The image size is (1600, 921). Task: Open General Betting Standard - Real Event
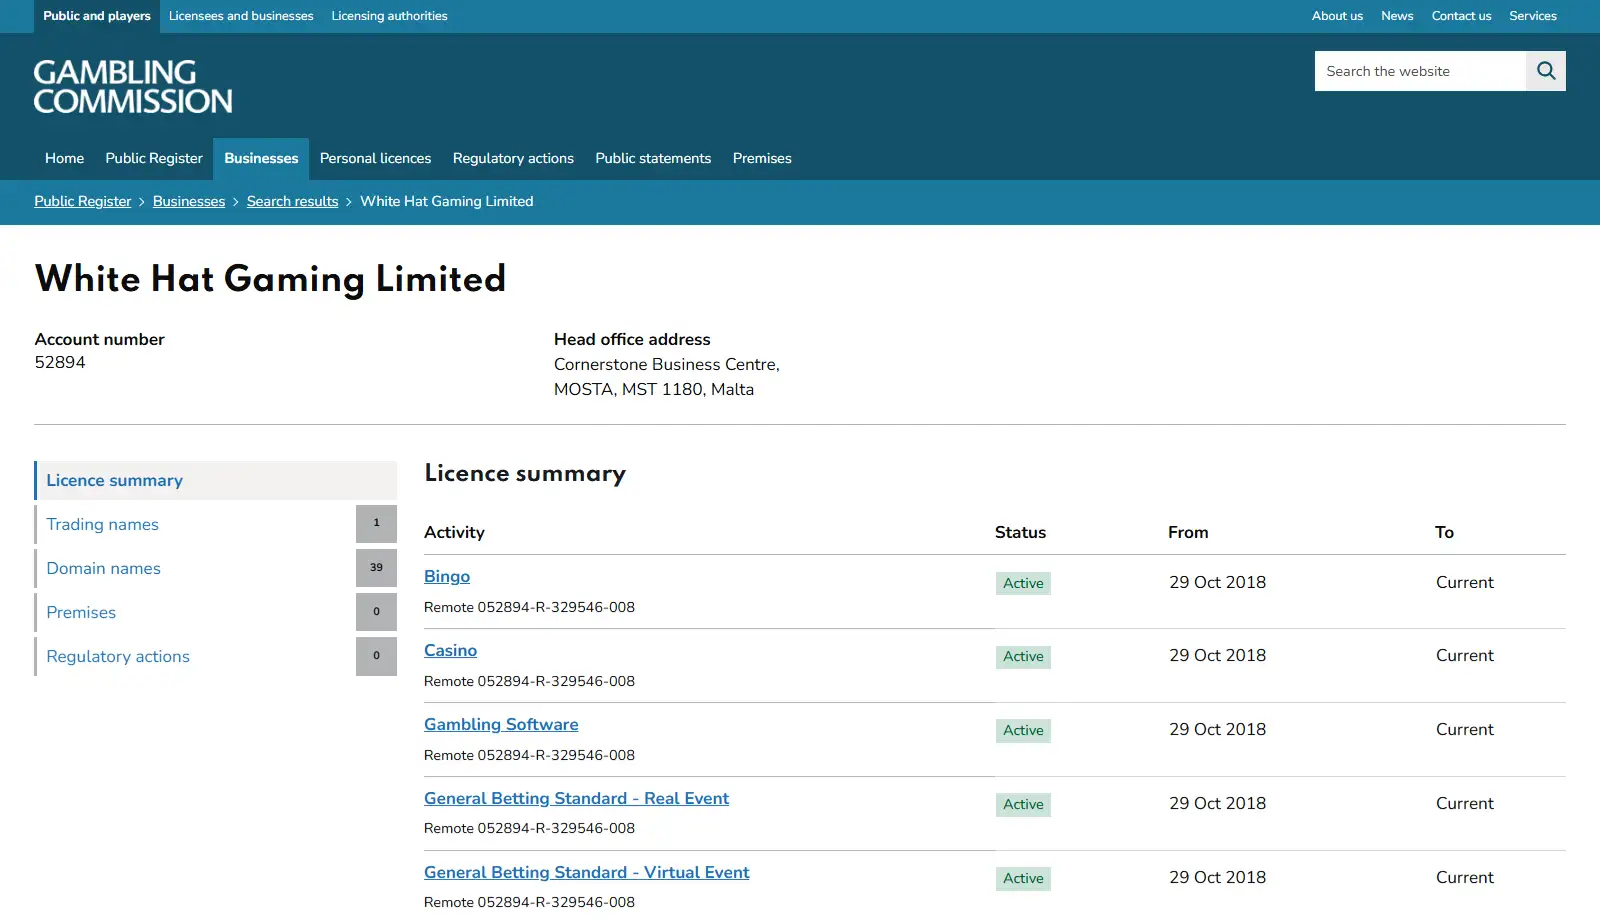[576, 798]
